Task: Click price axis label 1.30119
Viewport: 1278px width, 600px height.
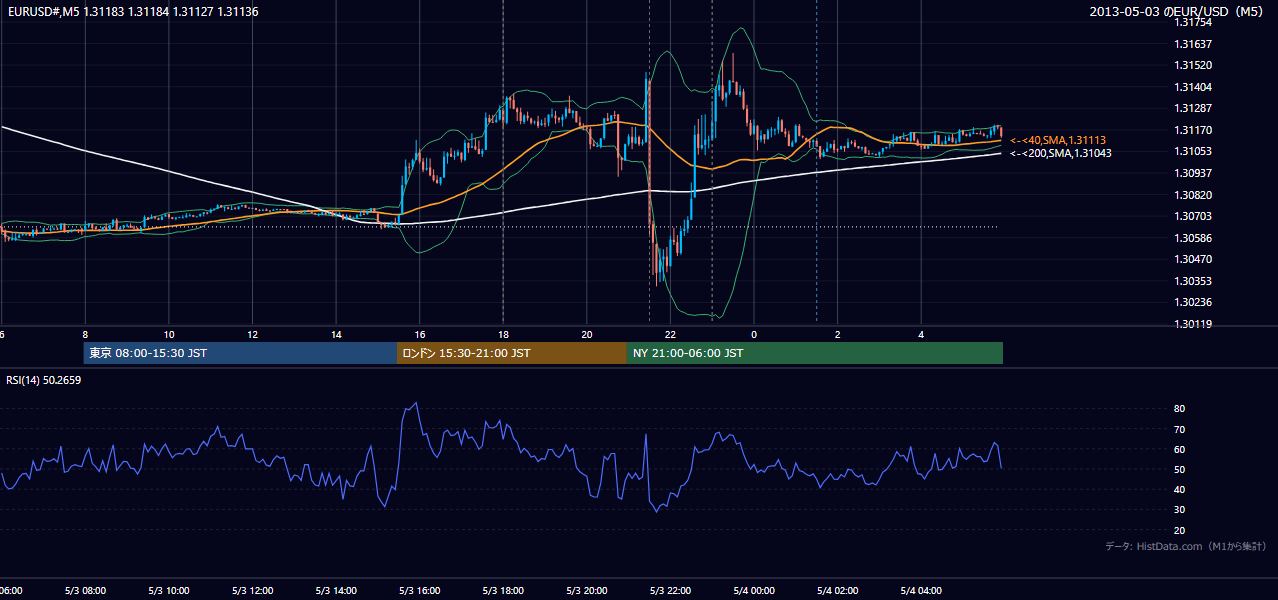Action: [1192, 324]
